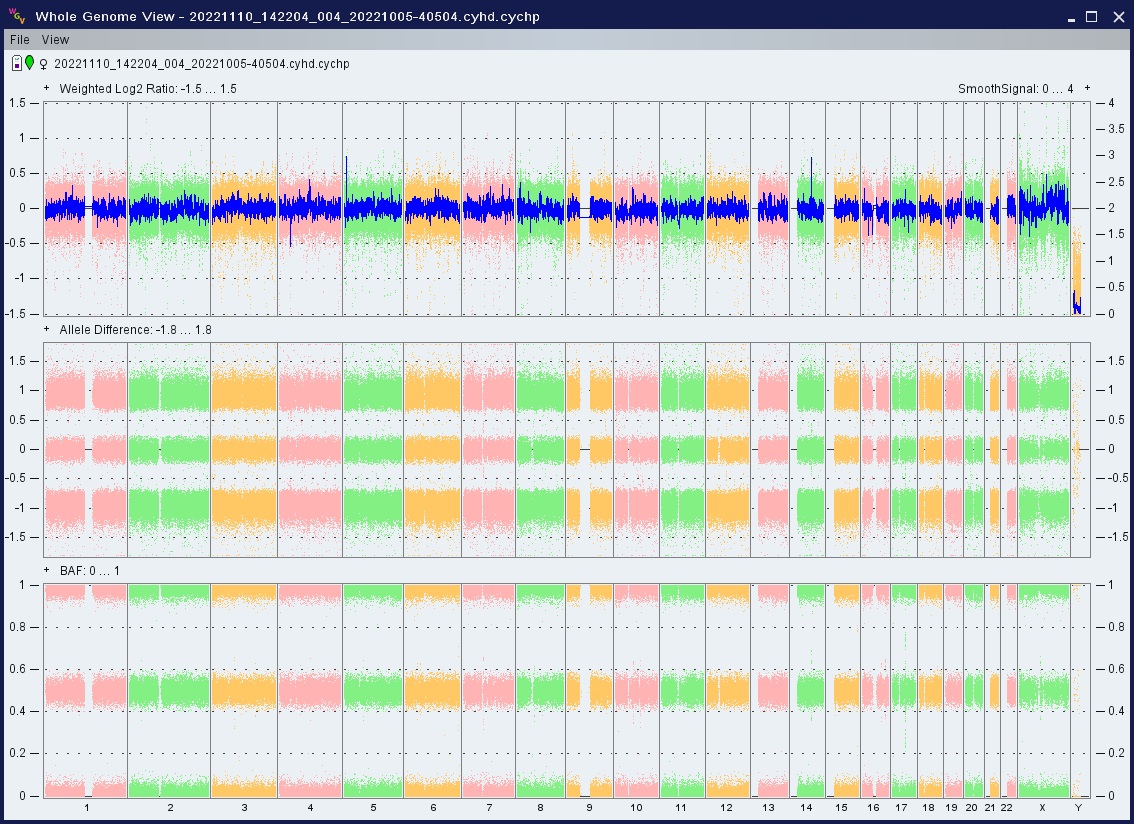Open the File menu
Viewport: 1134px width, 824px height.
coord(20,40)
